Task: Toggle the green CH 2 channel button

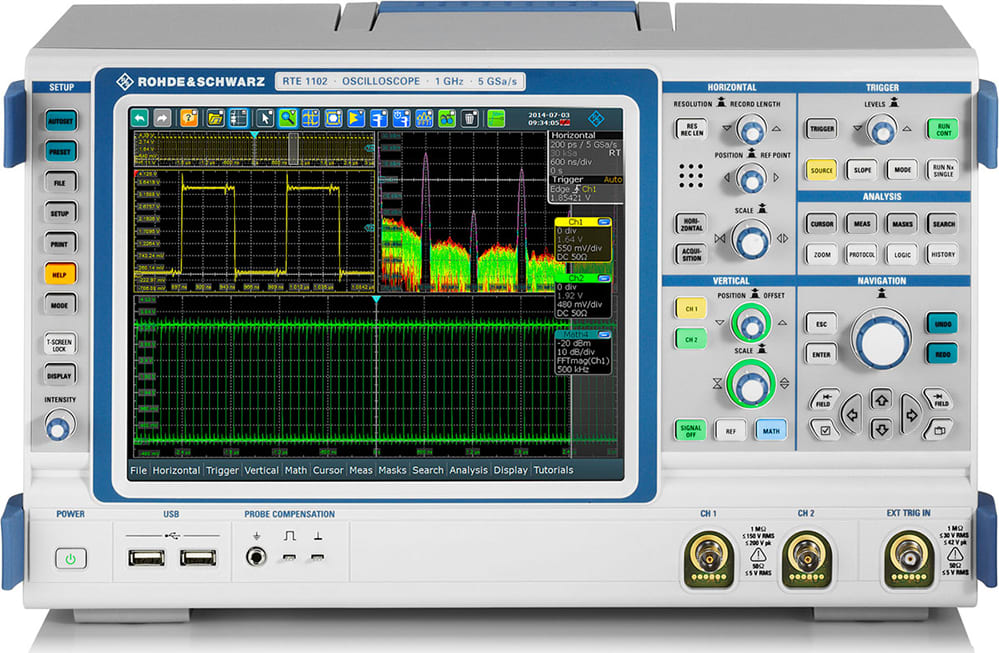Action: [691, 339]
